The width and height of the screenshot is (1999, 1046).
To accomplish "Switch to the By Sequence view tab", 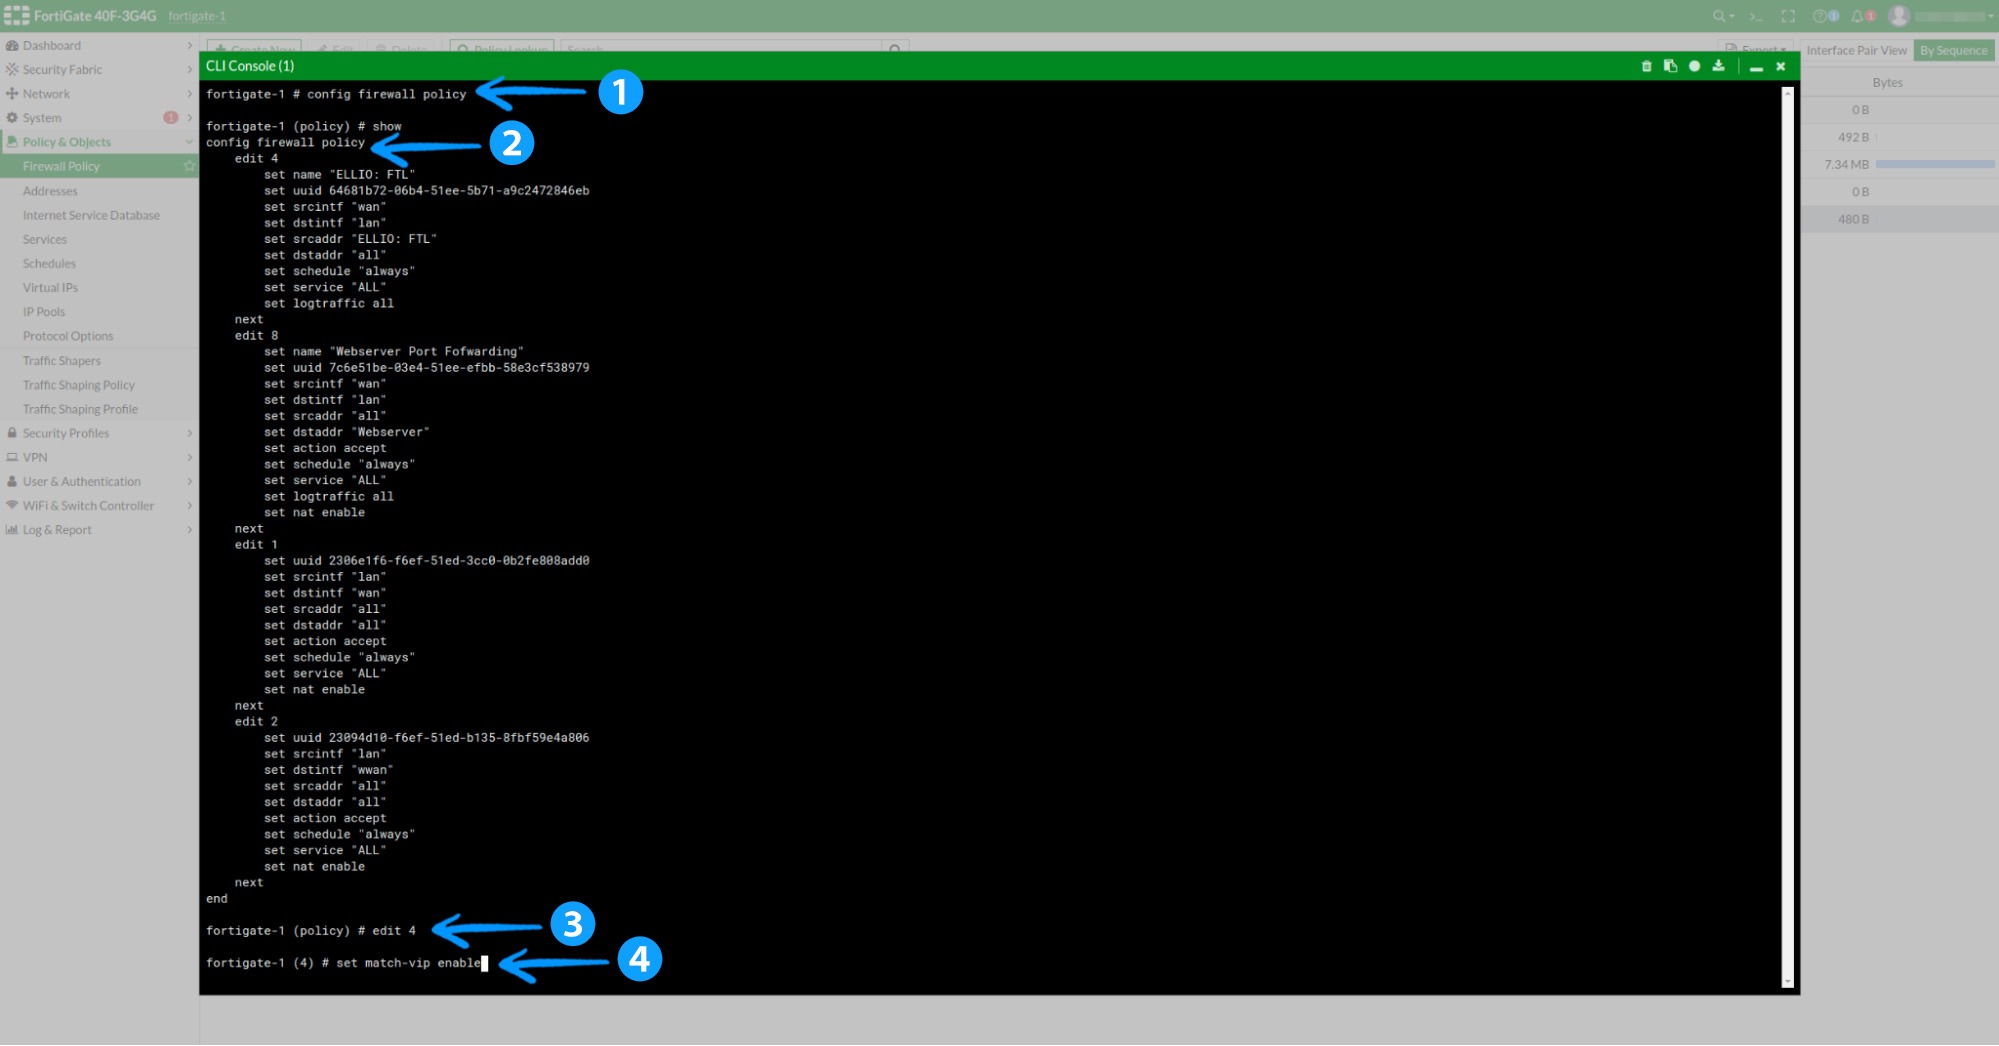I will pos(1953,50).
